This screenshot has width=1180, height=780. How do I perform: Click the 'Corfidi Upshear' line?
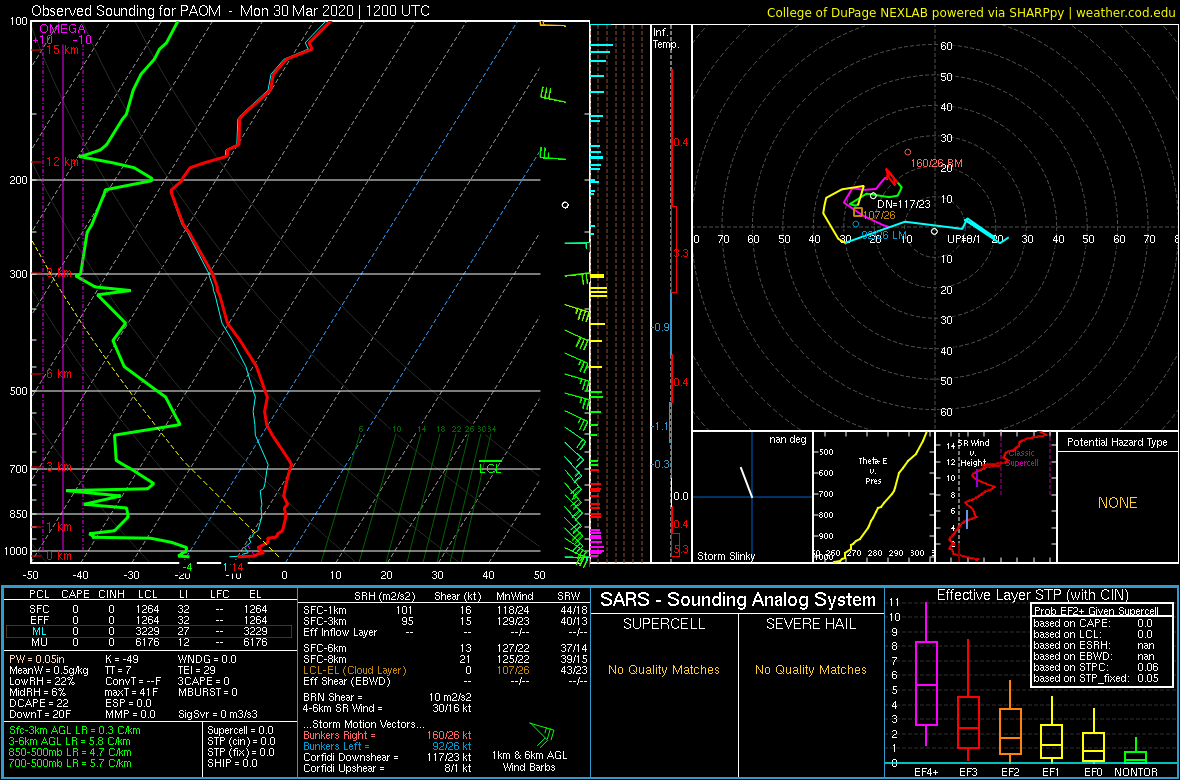pos(387,768)
